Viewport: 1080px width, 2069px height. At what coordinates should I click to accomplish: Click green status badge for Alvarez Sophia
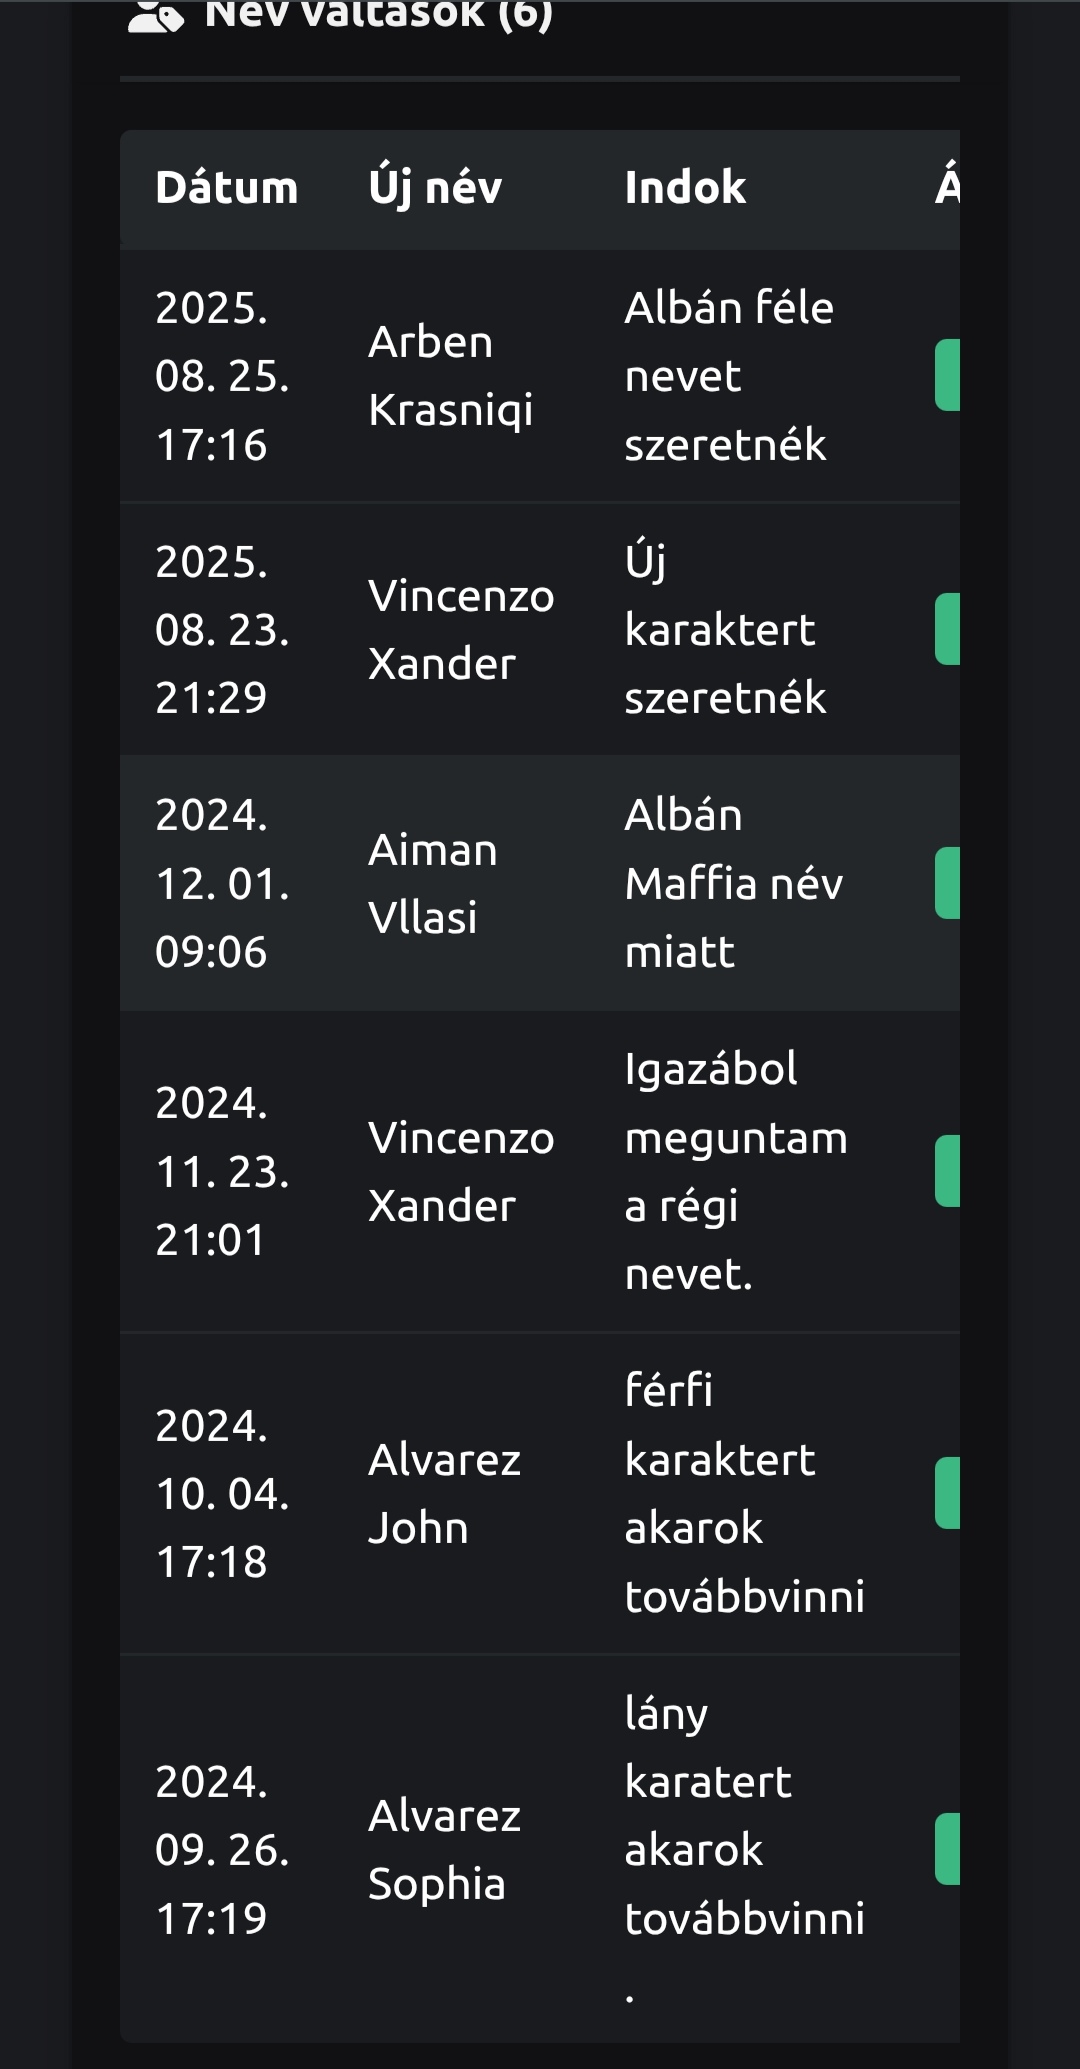(x=948, y=1849)
